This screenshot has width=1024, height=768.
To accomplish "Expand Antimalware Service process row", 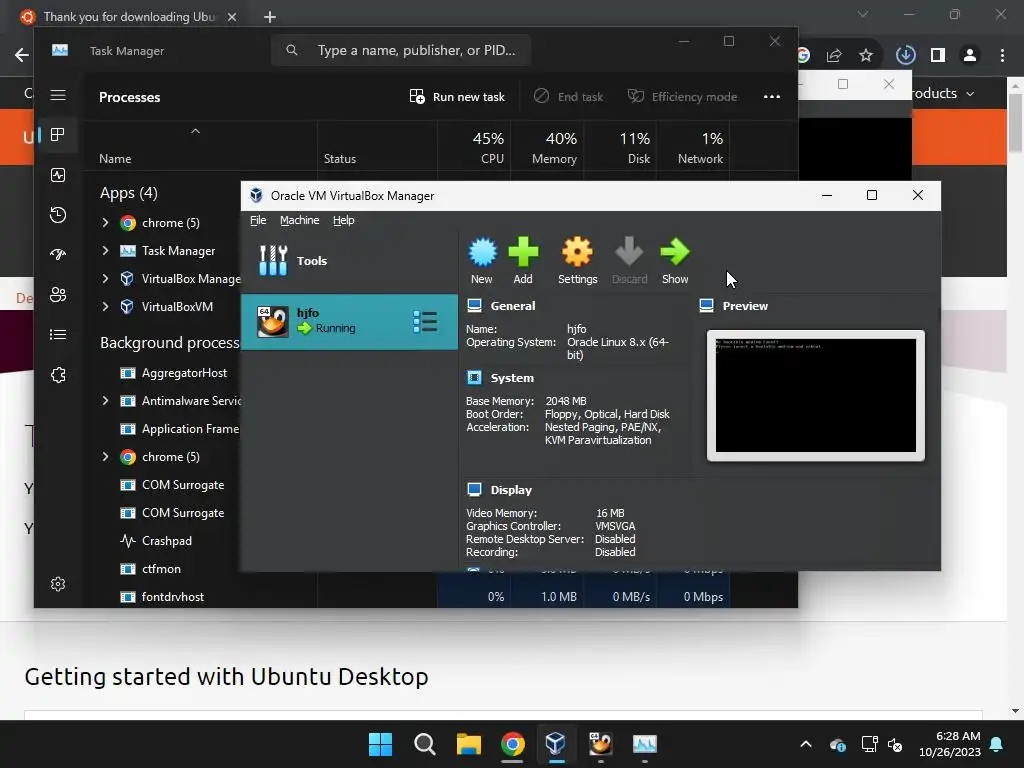I will [x=105, y=401].
